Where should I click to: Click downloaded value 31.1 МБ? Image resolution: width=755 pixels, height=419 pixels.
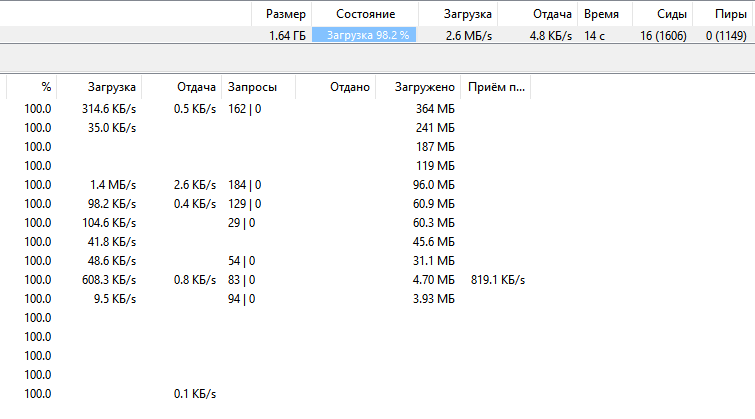(433, 261)
